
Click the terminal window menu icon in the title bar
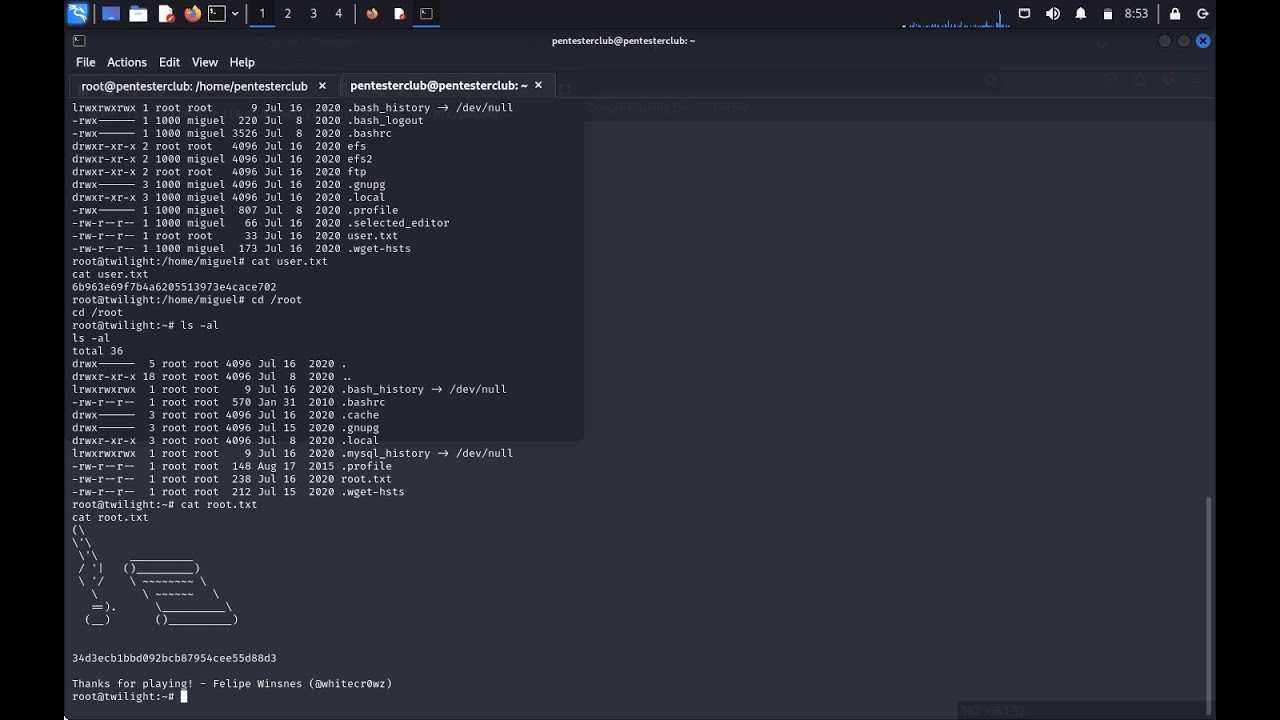tap(79, 41)
